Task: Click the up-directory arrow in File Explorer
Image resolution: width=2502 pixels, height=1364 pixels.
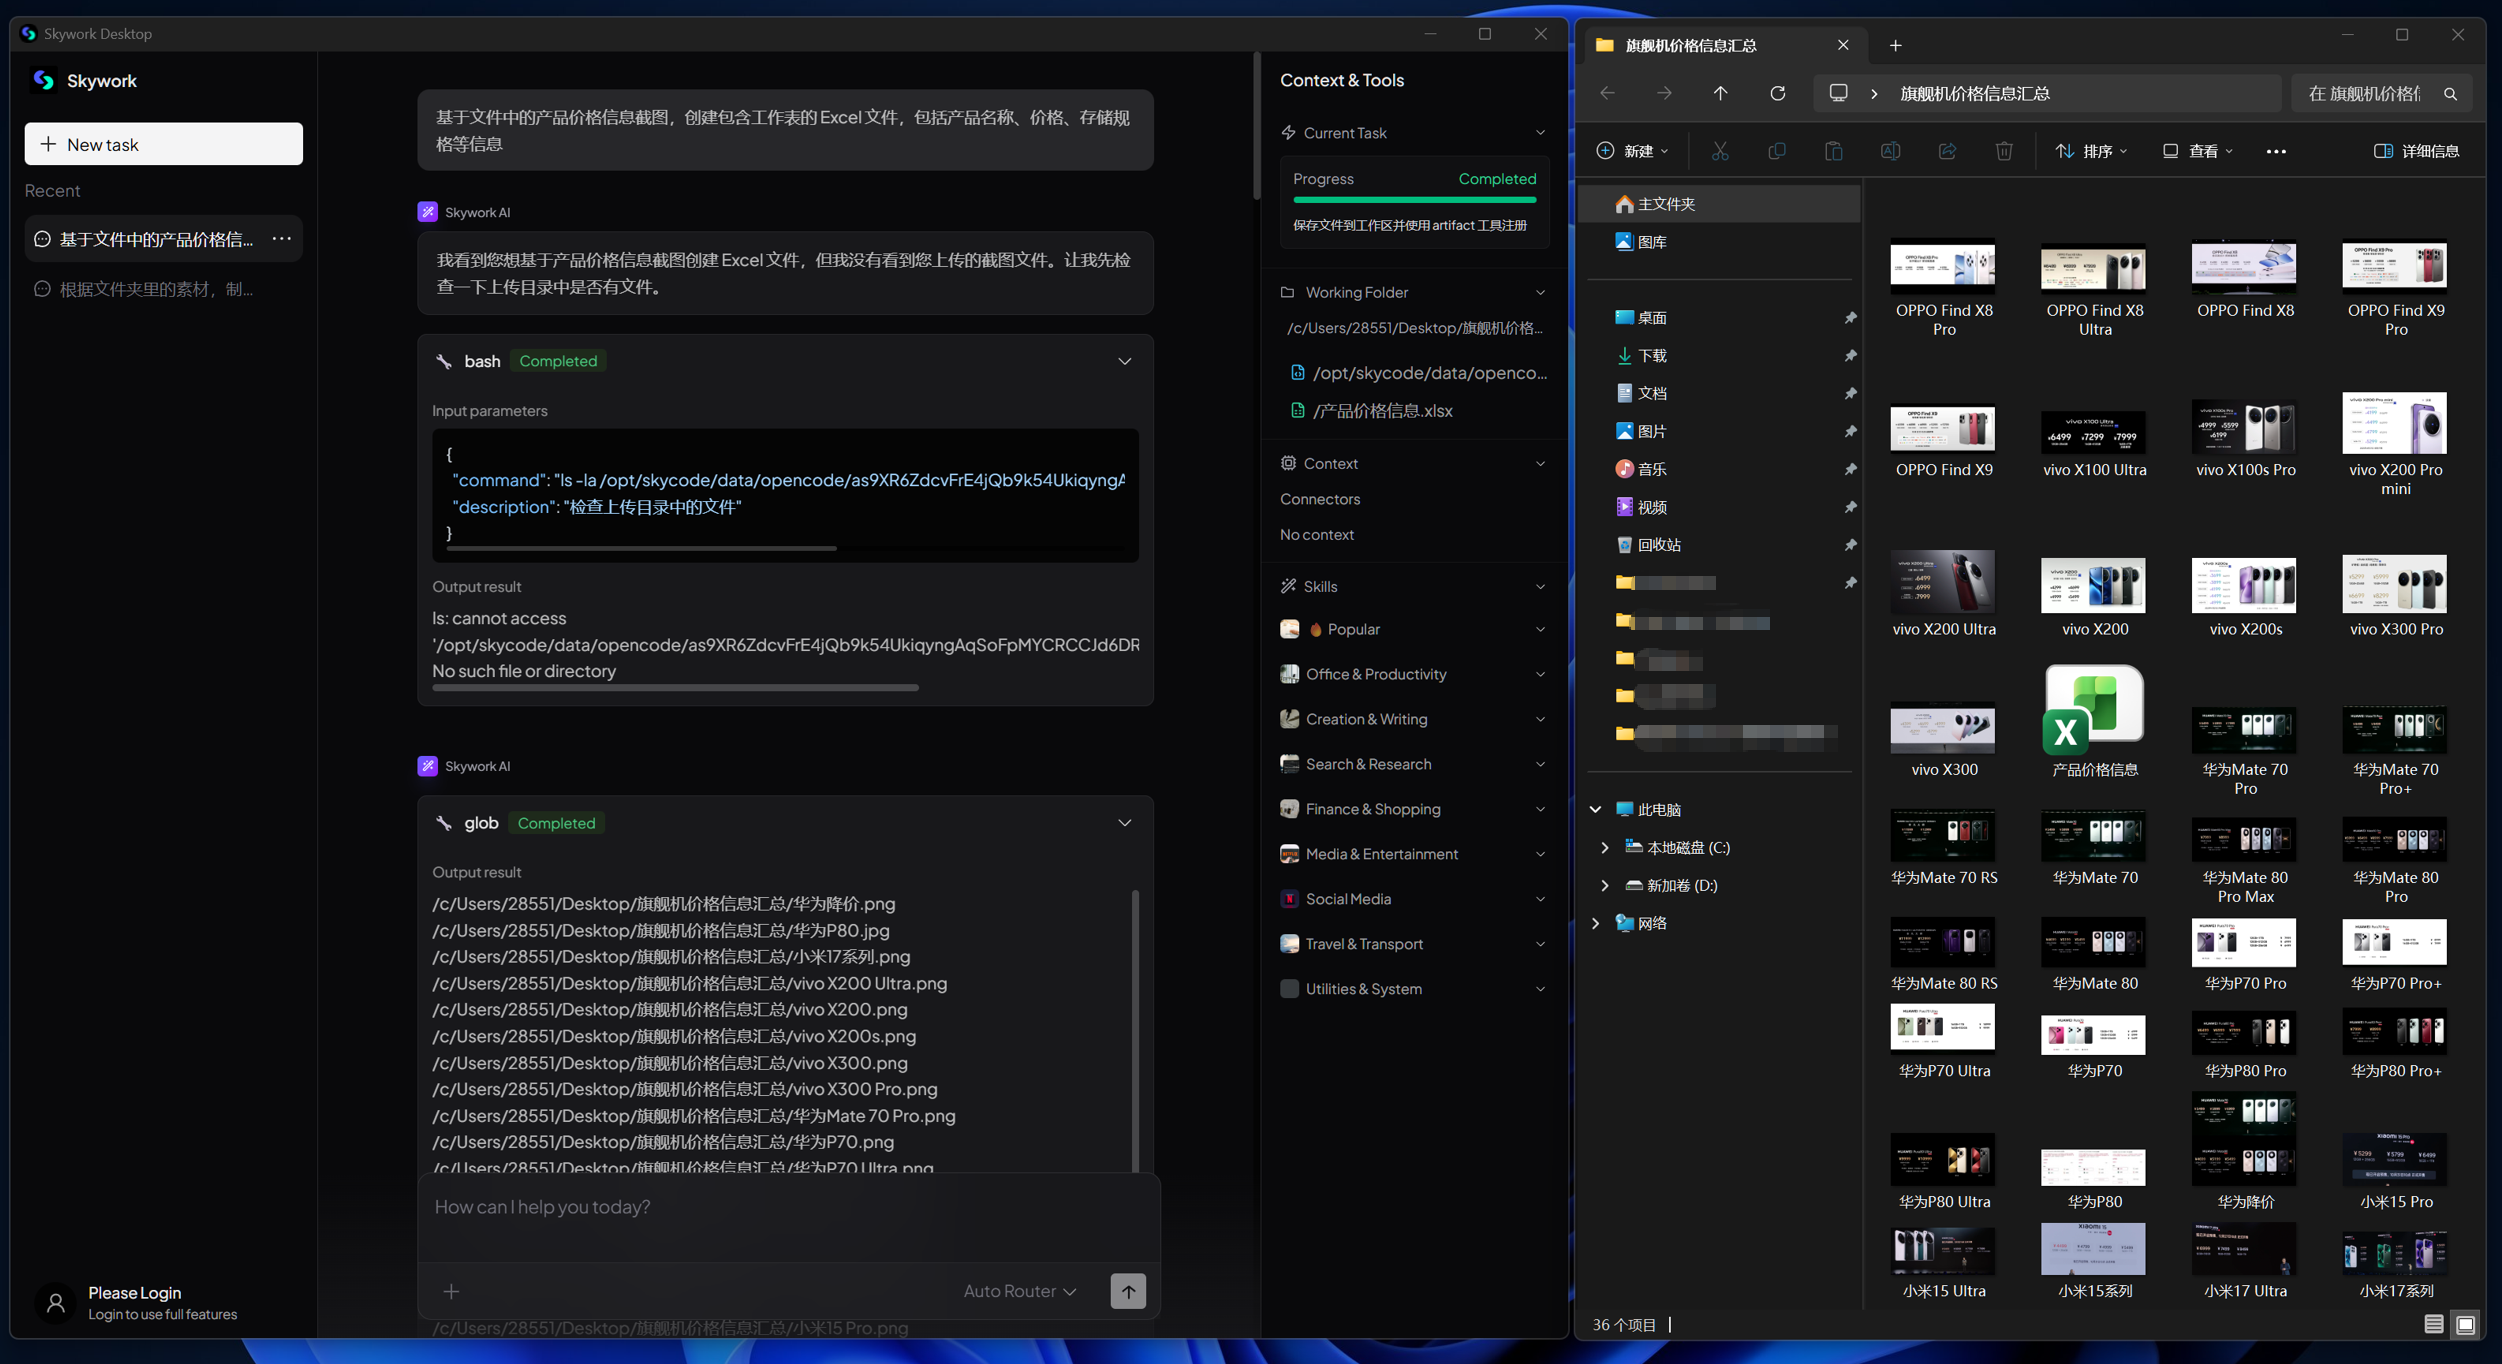Action: [1720, 93]
